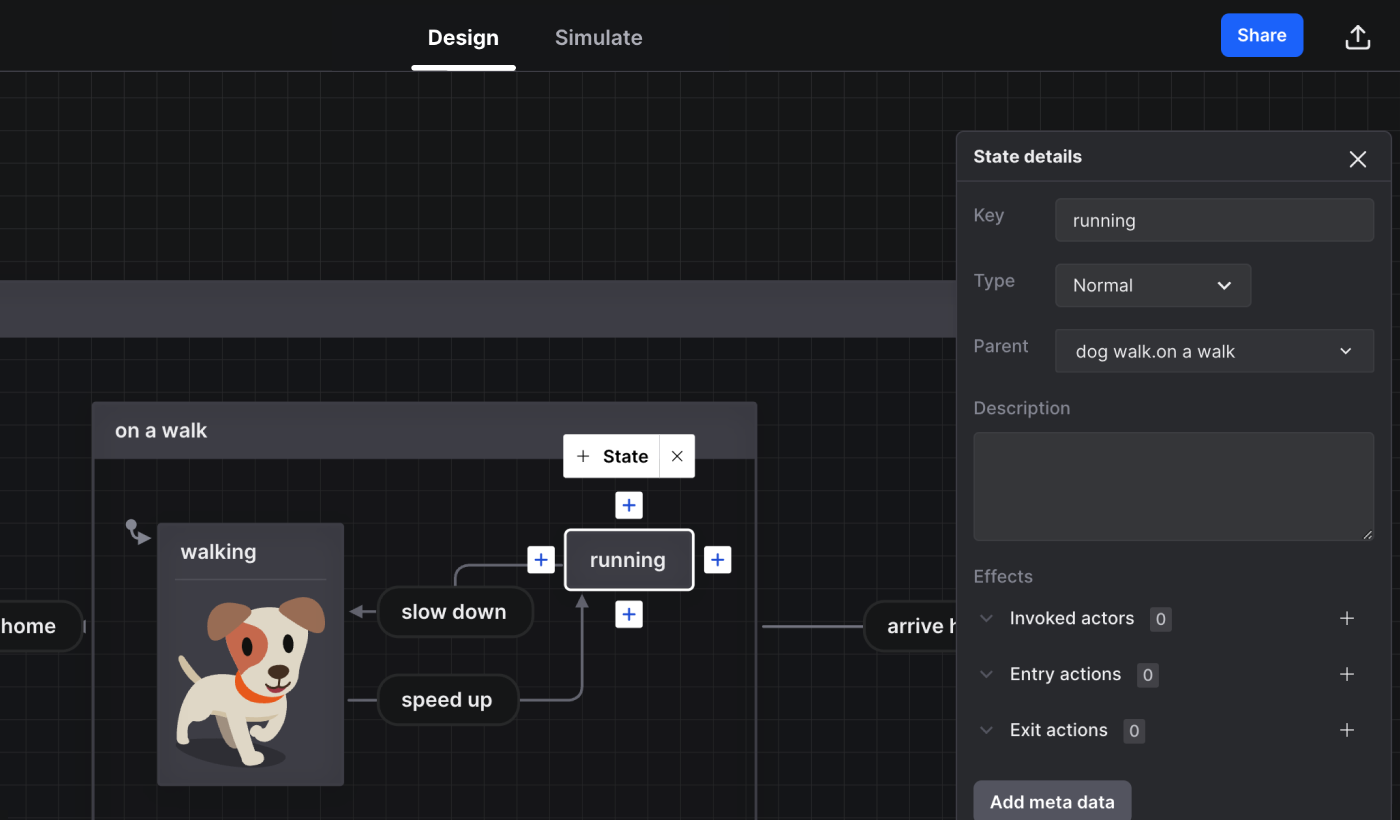
Task: Expand the Exit actions section
Action: [986, 730]
